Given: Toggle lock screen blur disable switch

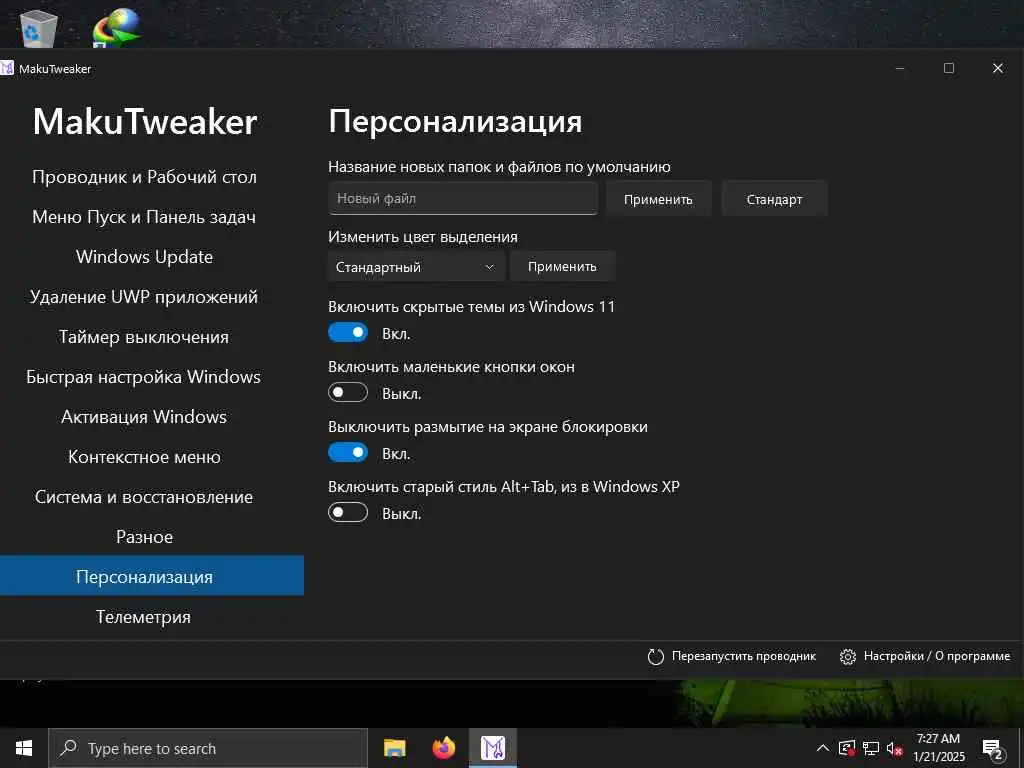Looking at the screenshot, I should click(348, 453).
